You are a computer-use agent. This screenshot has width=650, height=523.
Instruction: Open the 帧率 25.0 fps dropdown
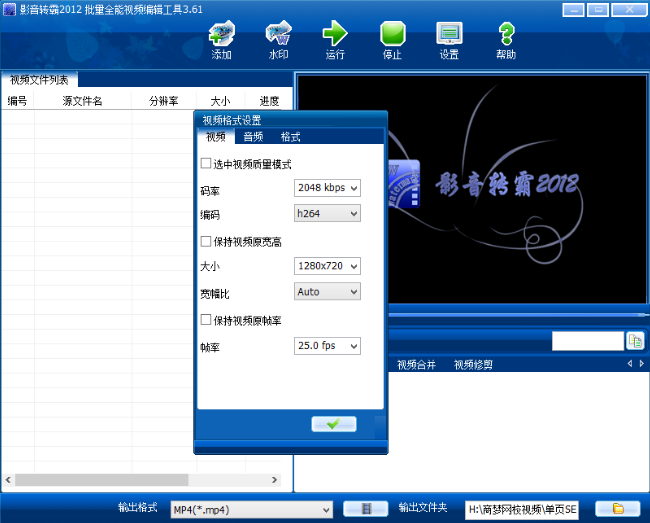tap(327, 346)
